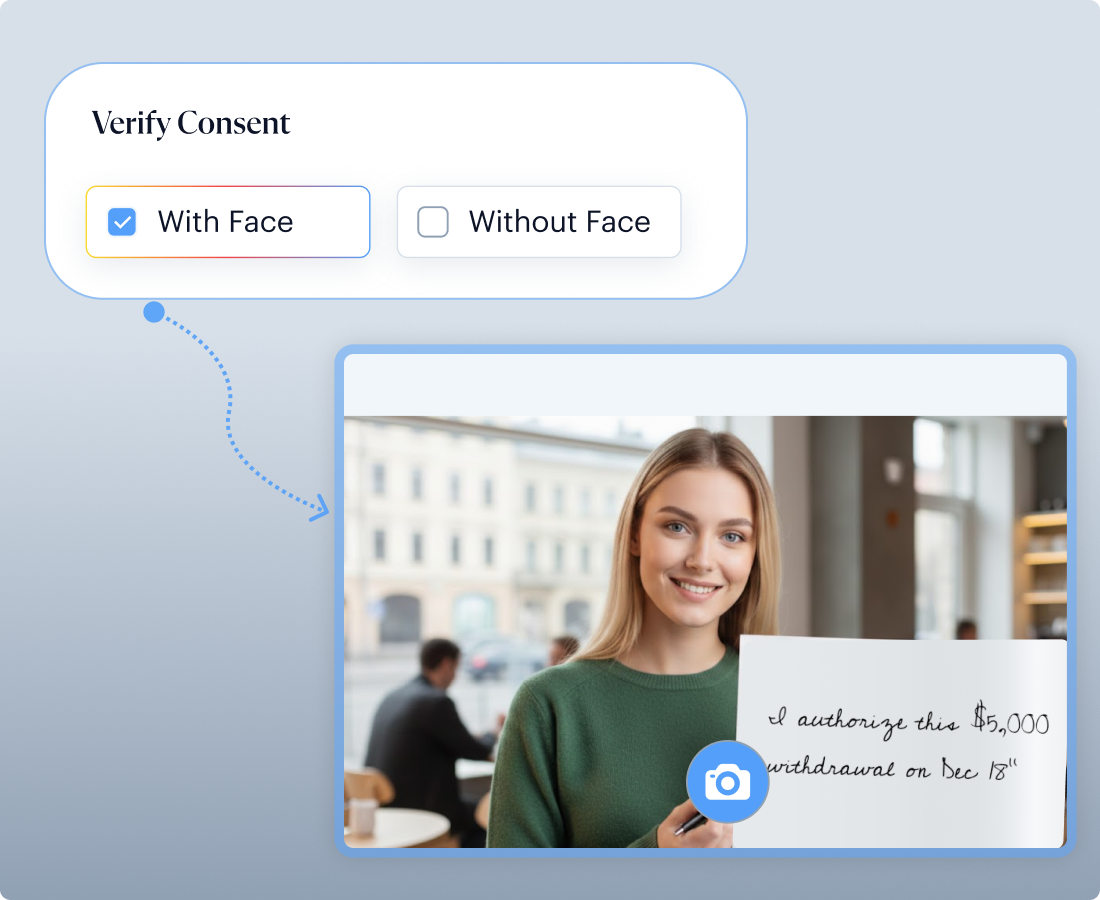Viewport: 1100px width, 900px height.
Task: Click the blue connector dot below panel
Action: coord(153,312)
